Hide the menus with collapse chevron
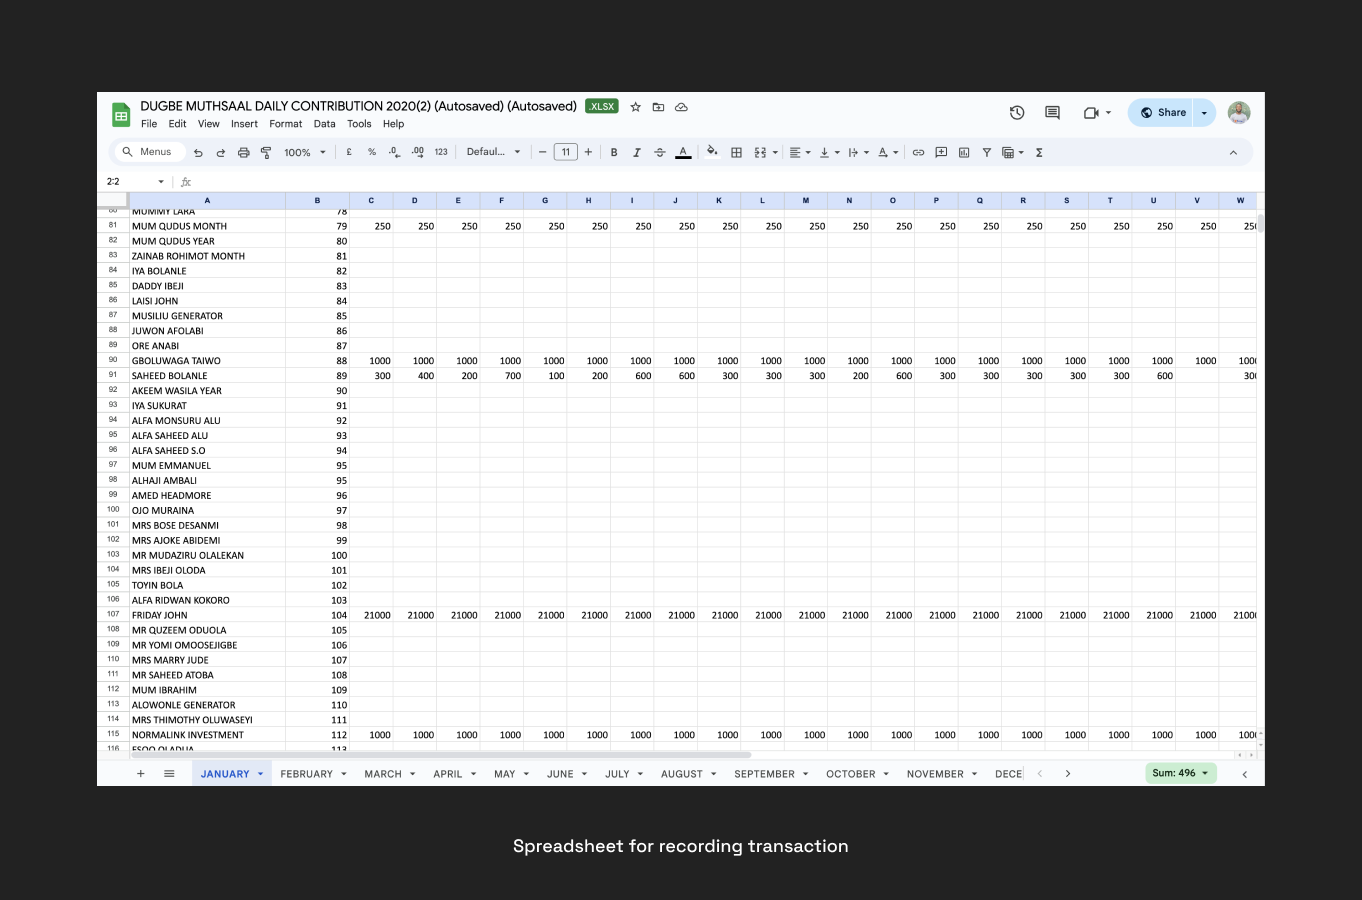The image size is (1362, 900). click(x=1233, y=152)
